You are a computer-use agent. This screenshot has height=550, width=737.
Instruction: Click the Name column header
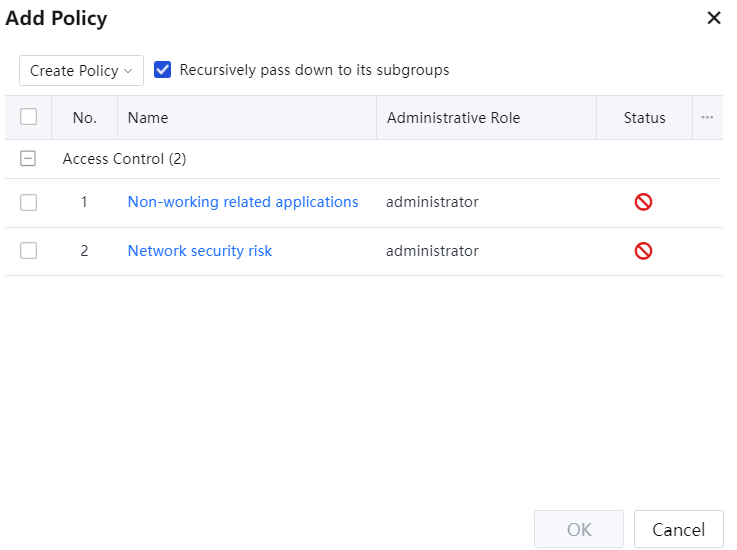(148, 118)
